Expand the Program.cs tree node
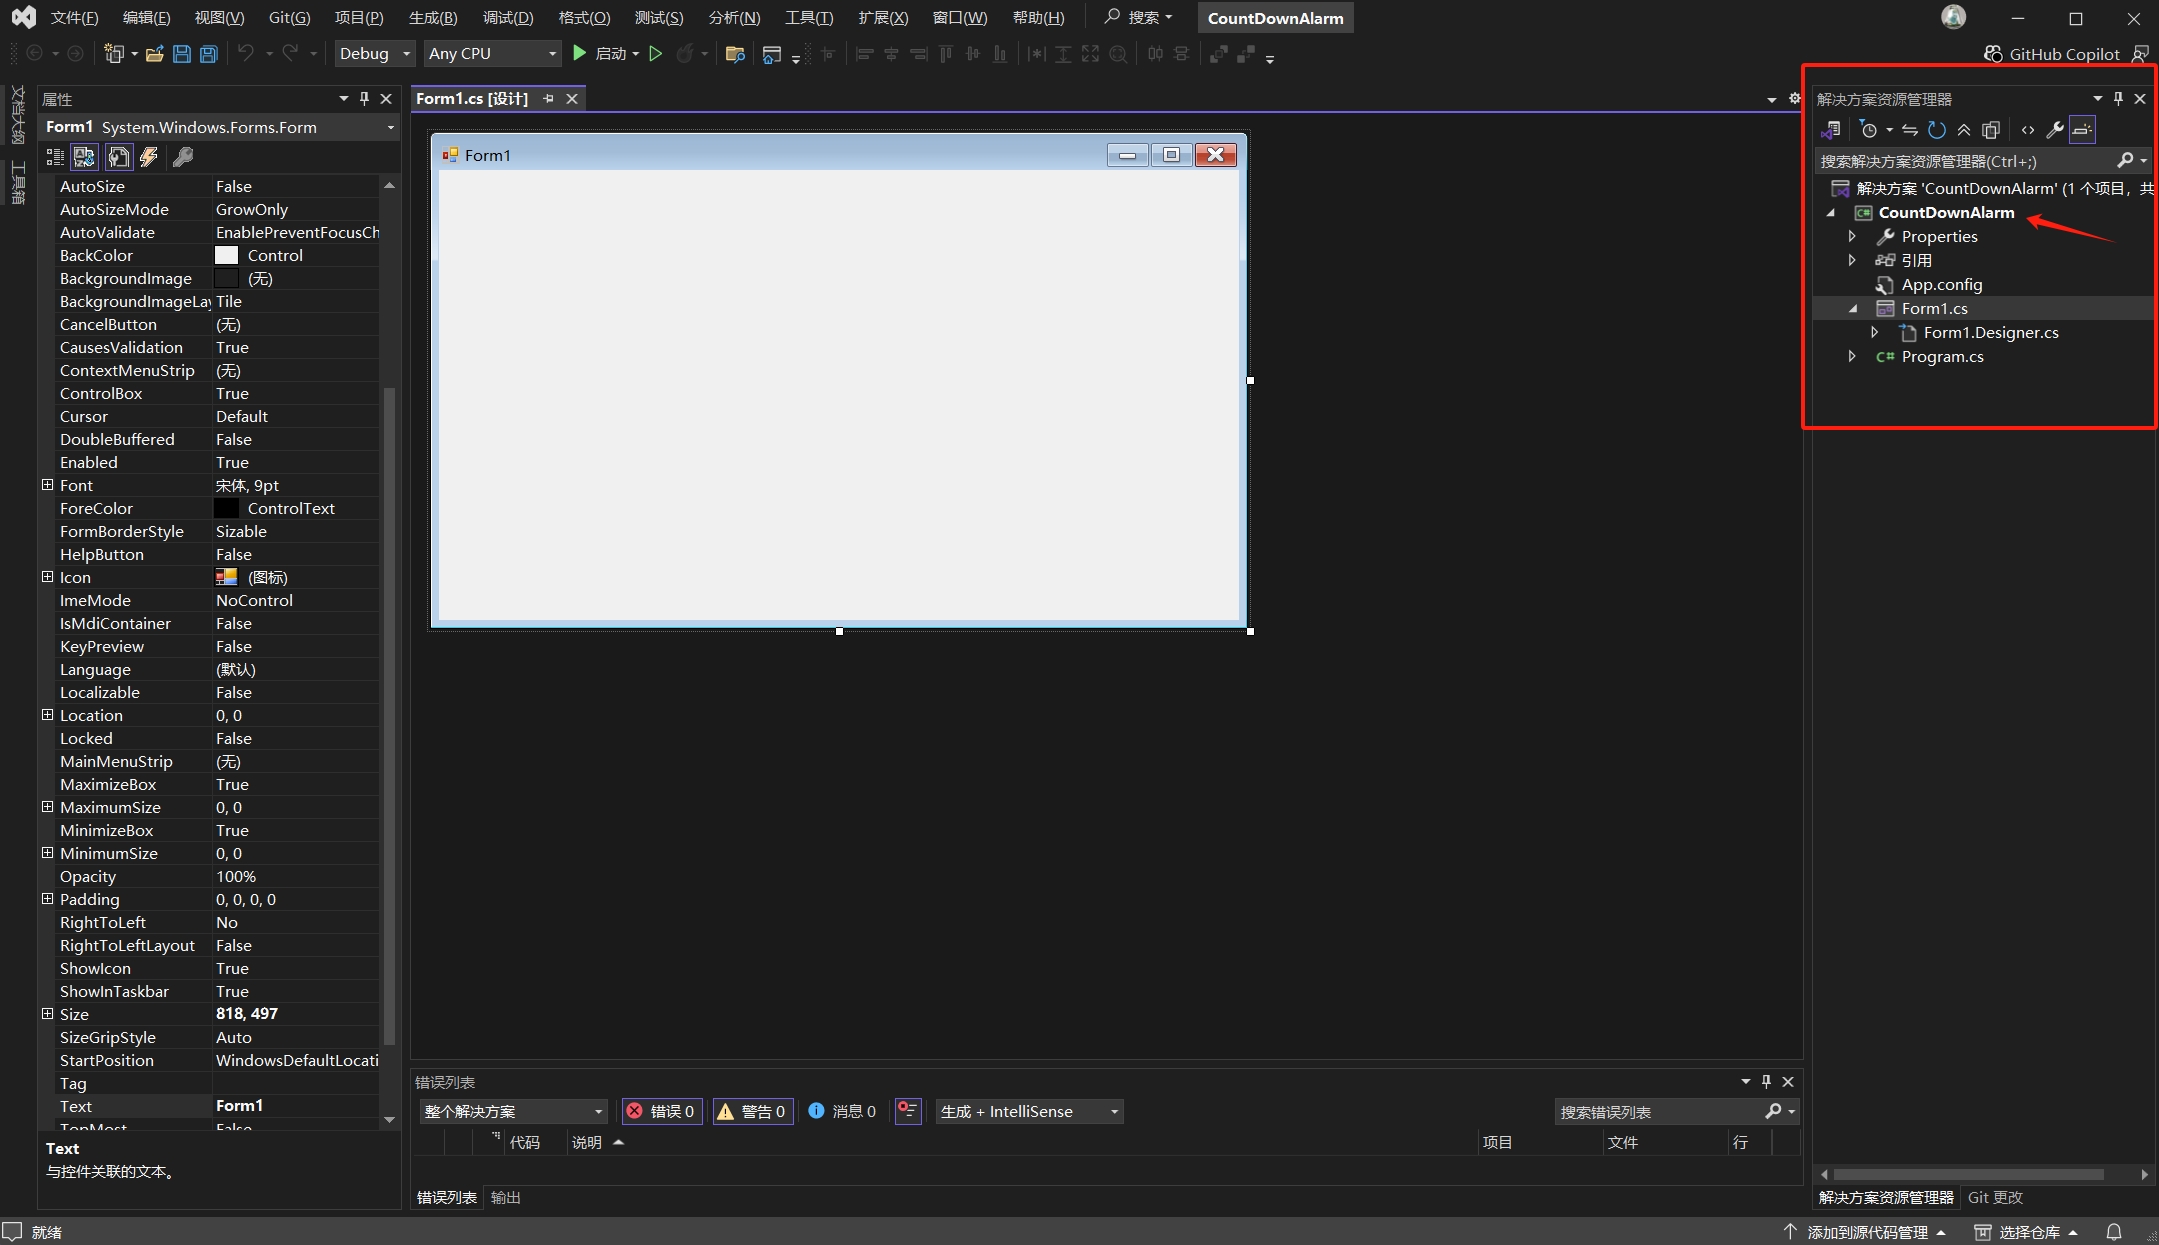 coord(1852,357)
